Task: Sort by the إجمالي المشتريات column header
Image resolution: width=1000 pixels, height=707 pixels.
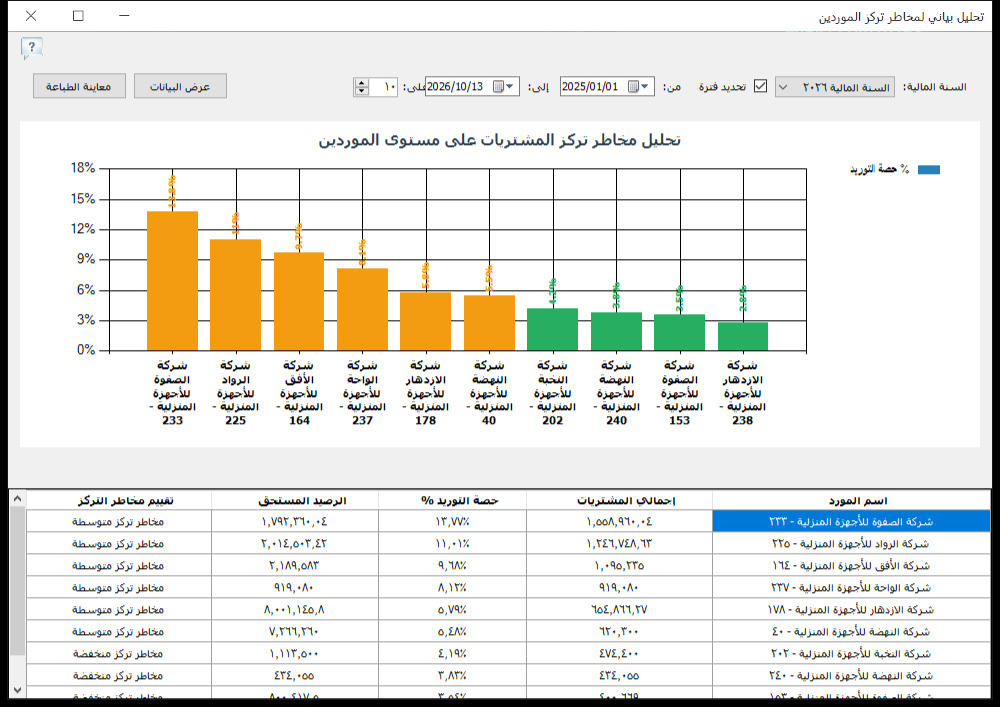Action: click(x=619, y=500)
